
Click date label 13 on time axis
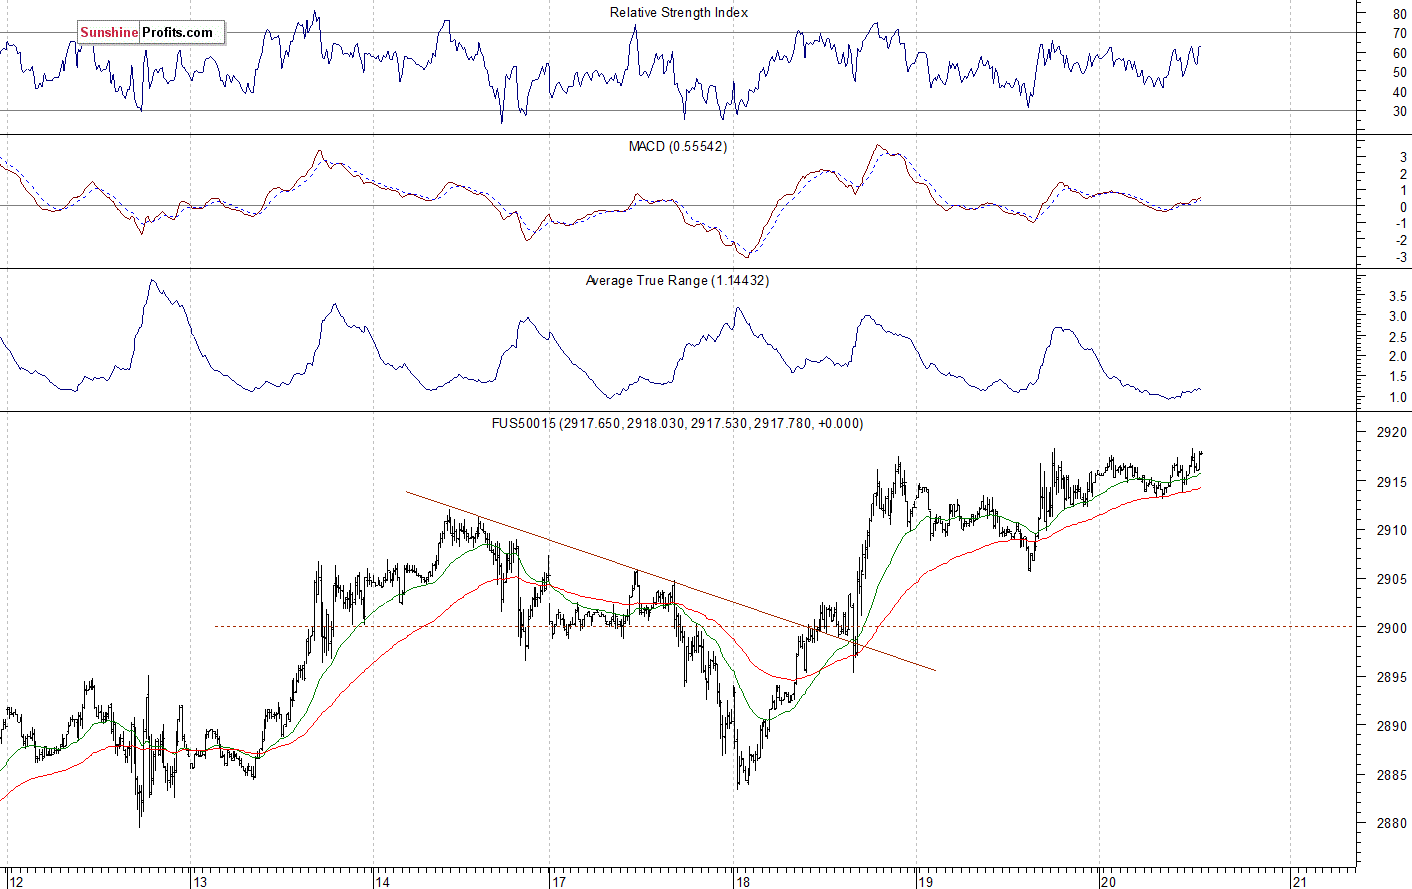200,881
